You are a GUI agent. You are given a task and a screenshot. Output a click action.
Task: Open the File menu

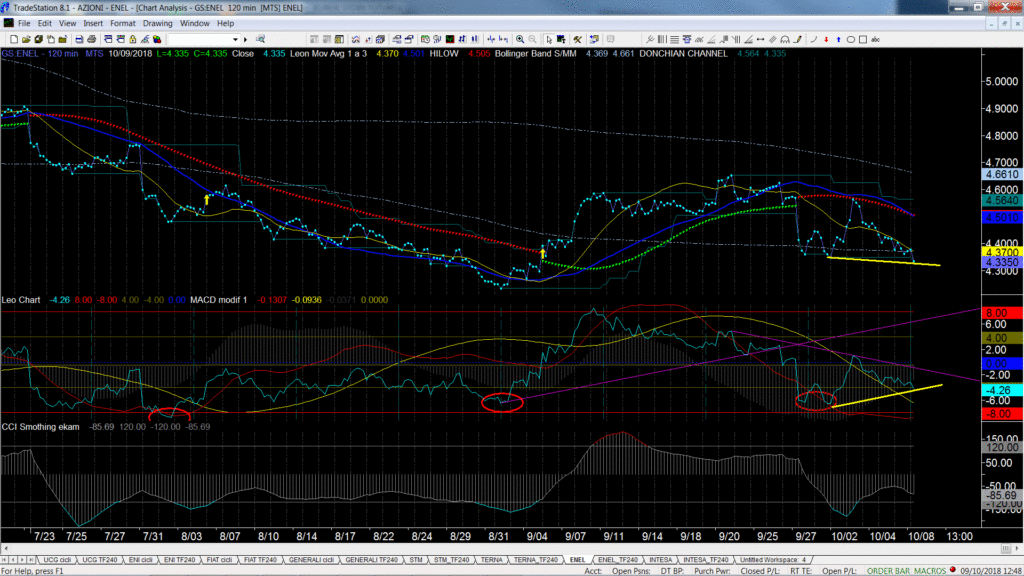click(x=24, y=24)
